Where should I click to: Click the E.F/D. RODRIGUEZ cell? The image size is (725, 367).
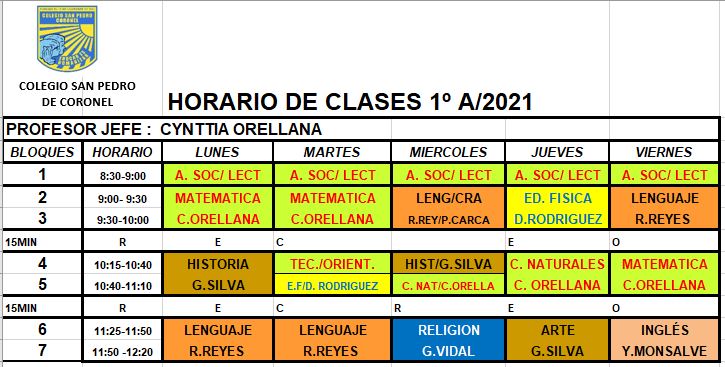(x=332, y=285)
